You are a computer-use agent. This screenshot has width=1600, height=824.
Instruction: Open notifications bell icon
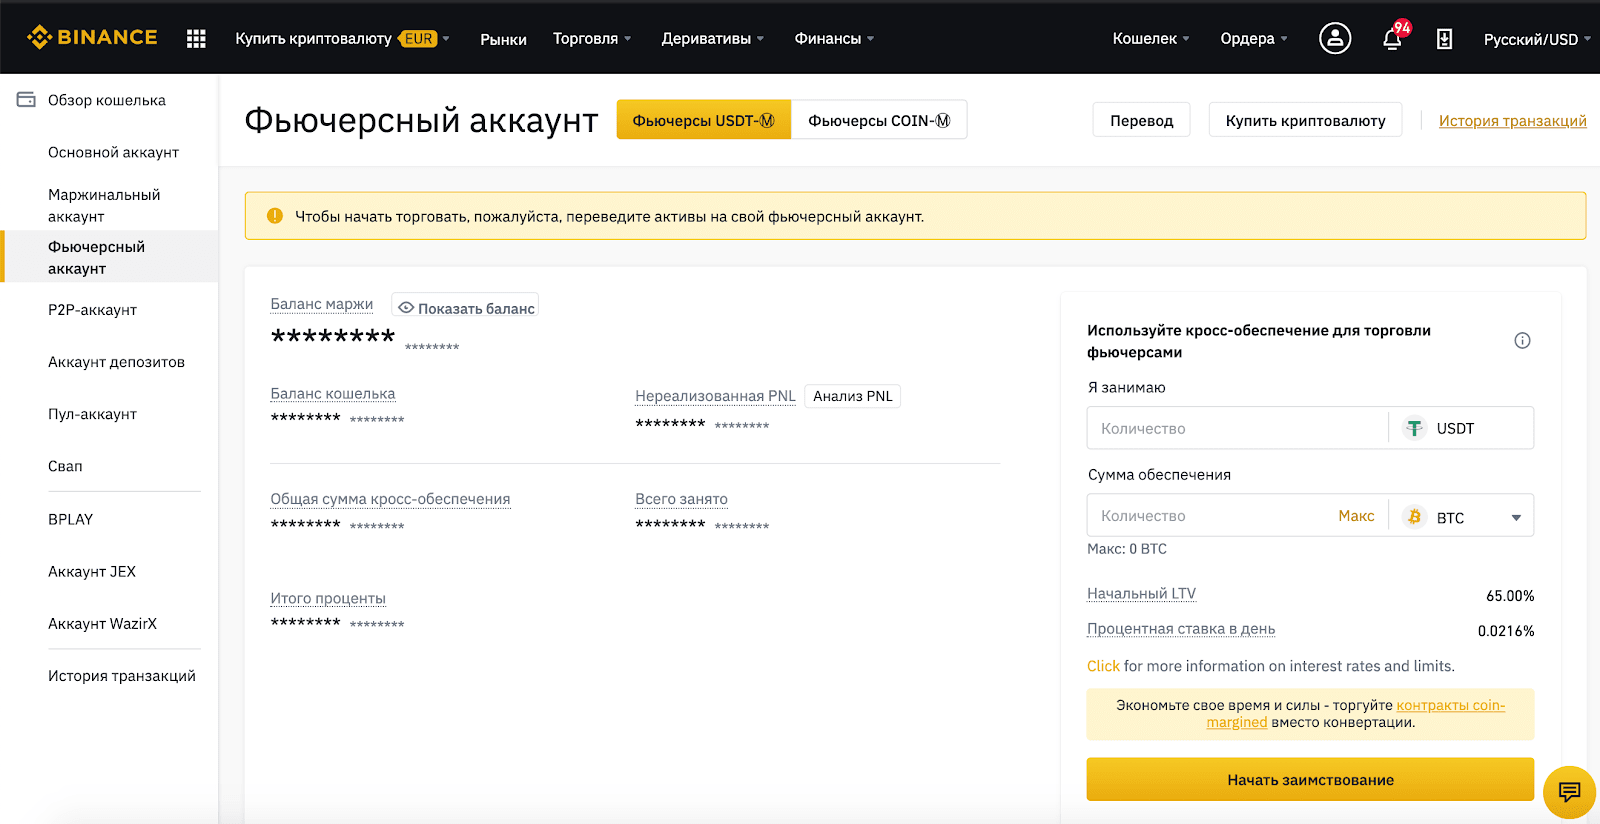(1392, 38)
